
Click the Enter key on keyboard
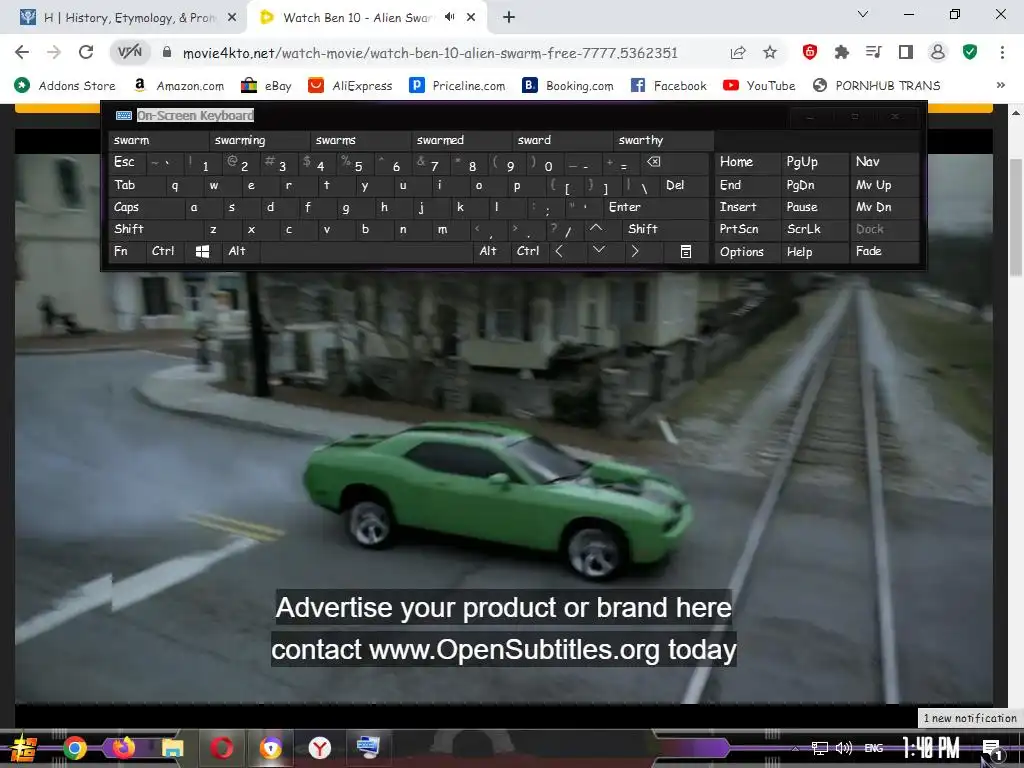(656, 207)
